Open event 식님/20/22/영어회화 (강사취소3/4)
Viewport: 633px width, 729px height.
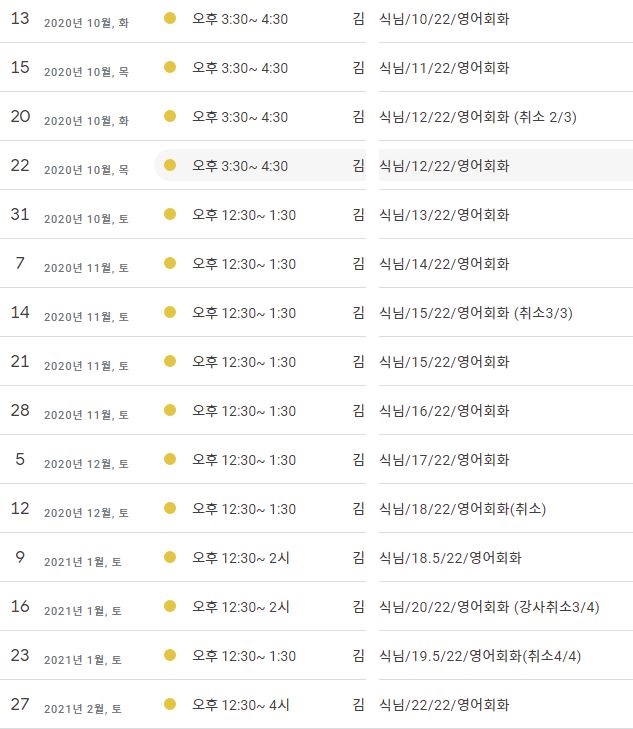coord(489,607)
